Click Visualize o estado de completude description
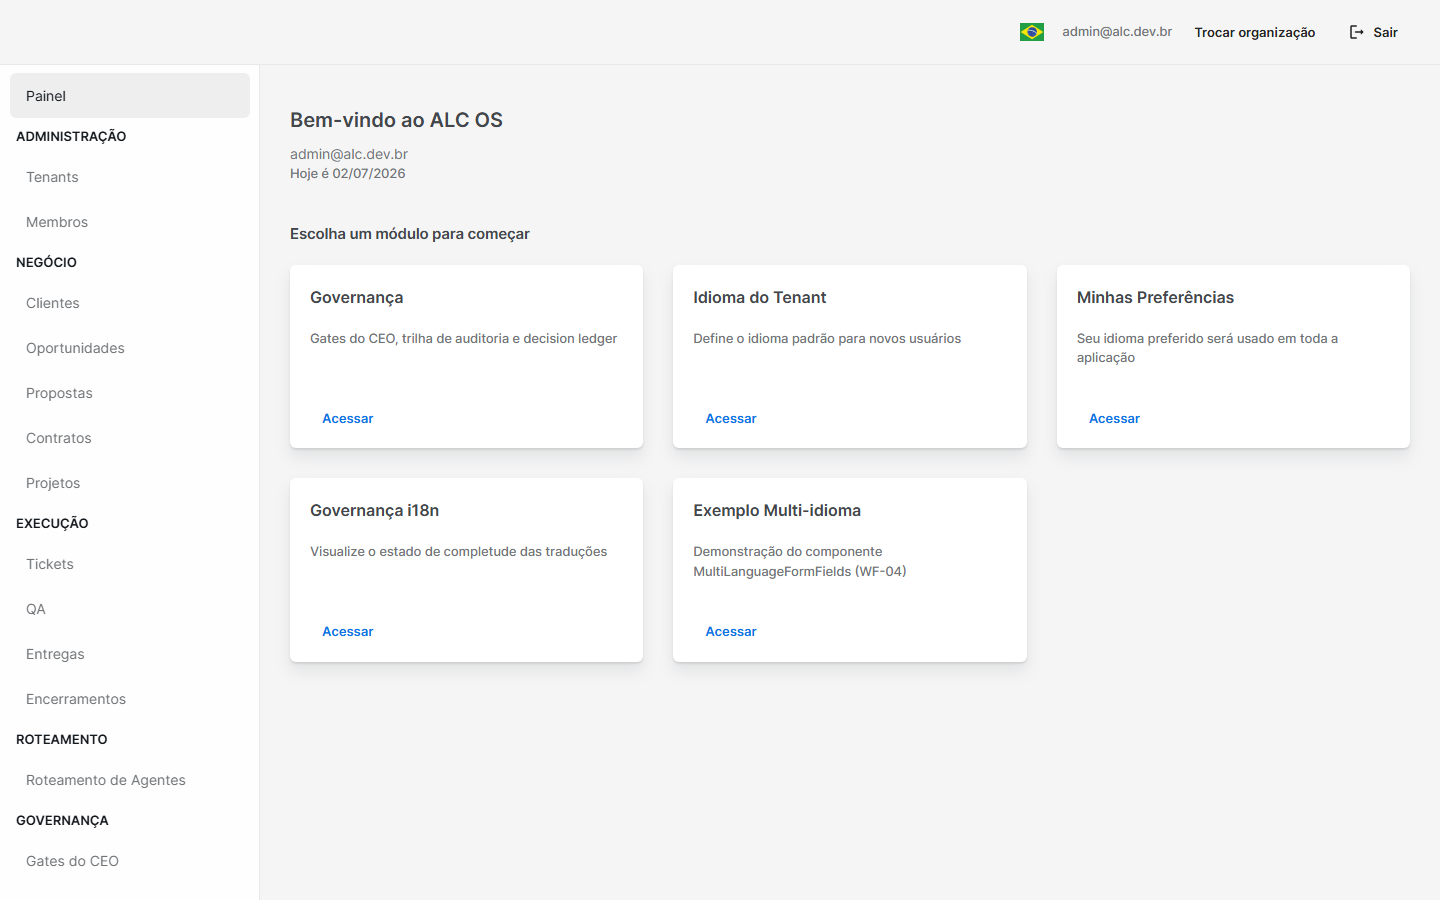The width and height of the screenshot is (1440, 900). [458, 552]
